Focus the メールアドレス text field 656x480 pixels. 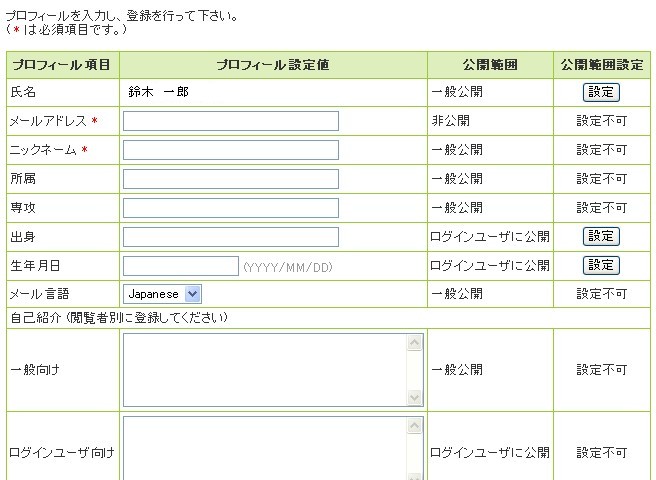231,121
